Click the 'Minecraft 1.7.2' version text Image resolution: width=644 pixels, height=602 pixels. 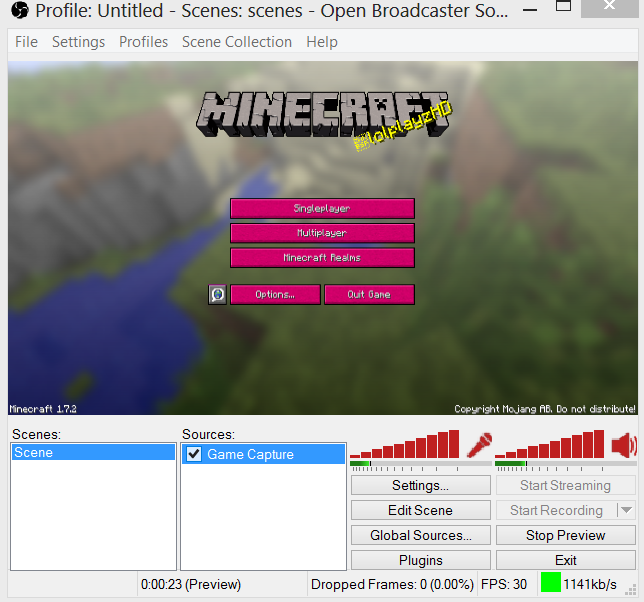[43, 409]
